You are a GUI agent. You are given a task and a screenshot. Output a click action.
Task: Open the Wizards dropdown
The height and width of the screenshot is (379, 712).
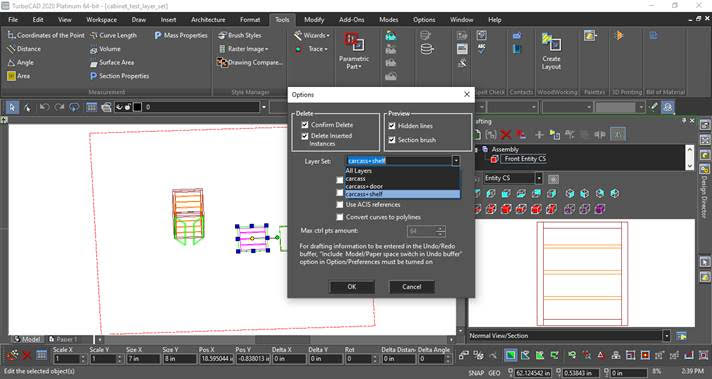point(312,35)
